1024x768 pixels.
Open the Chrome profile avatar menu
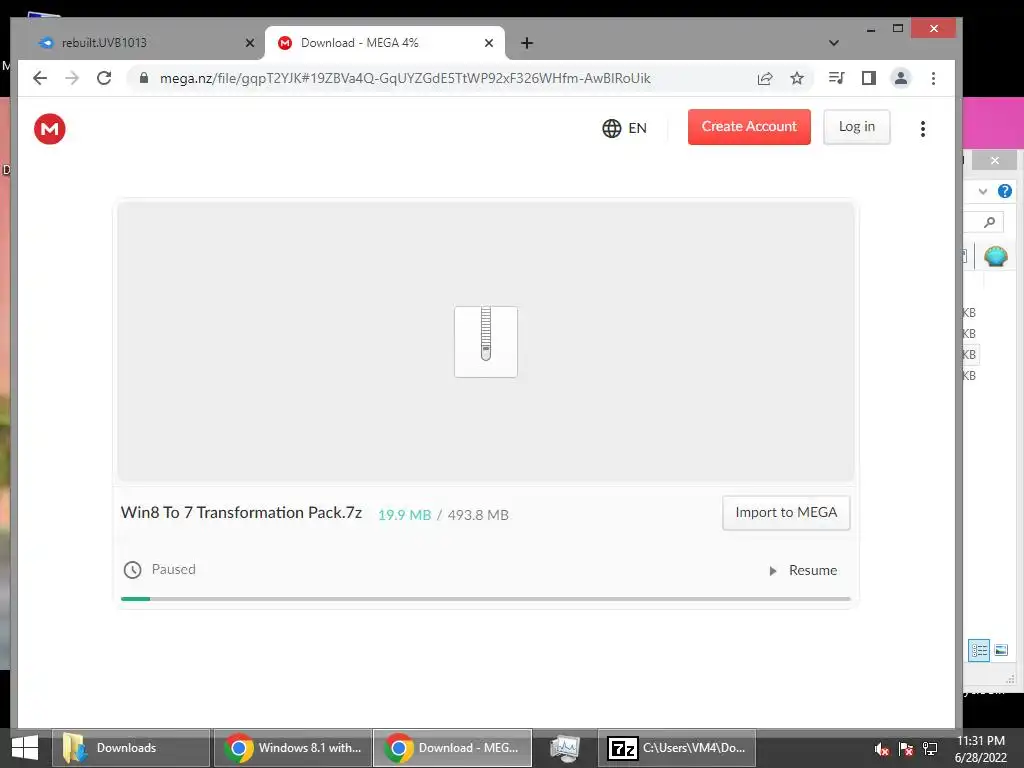click(x=901, y=78)
